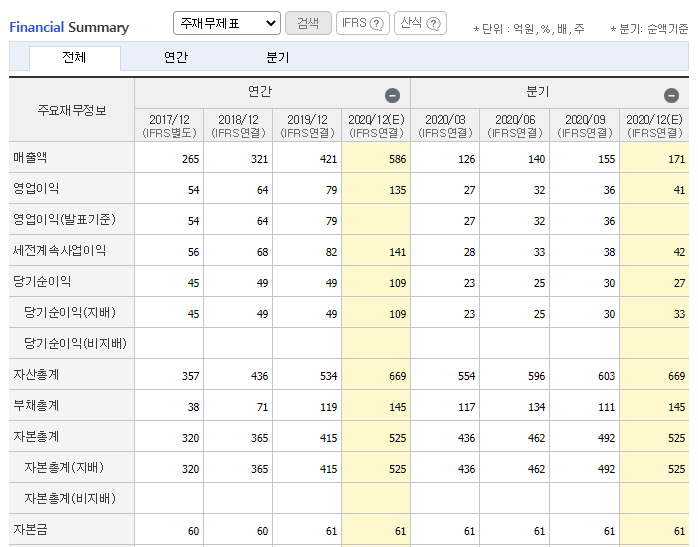This screenshot has height=547, width=698.
Task: Click the 영업이익 value 135
Action: [x=398, y=190]
